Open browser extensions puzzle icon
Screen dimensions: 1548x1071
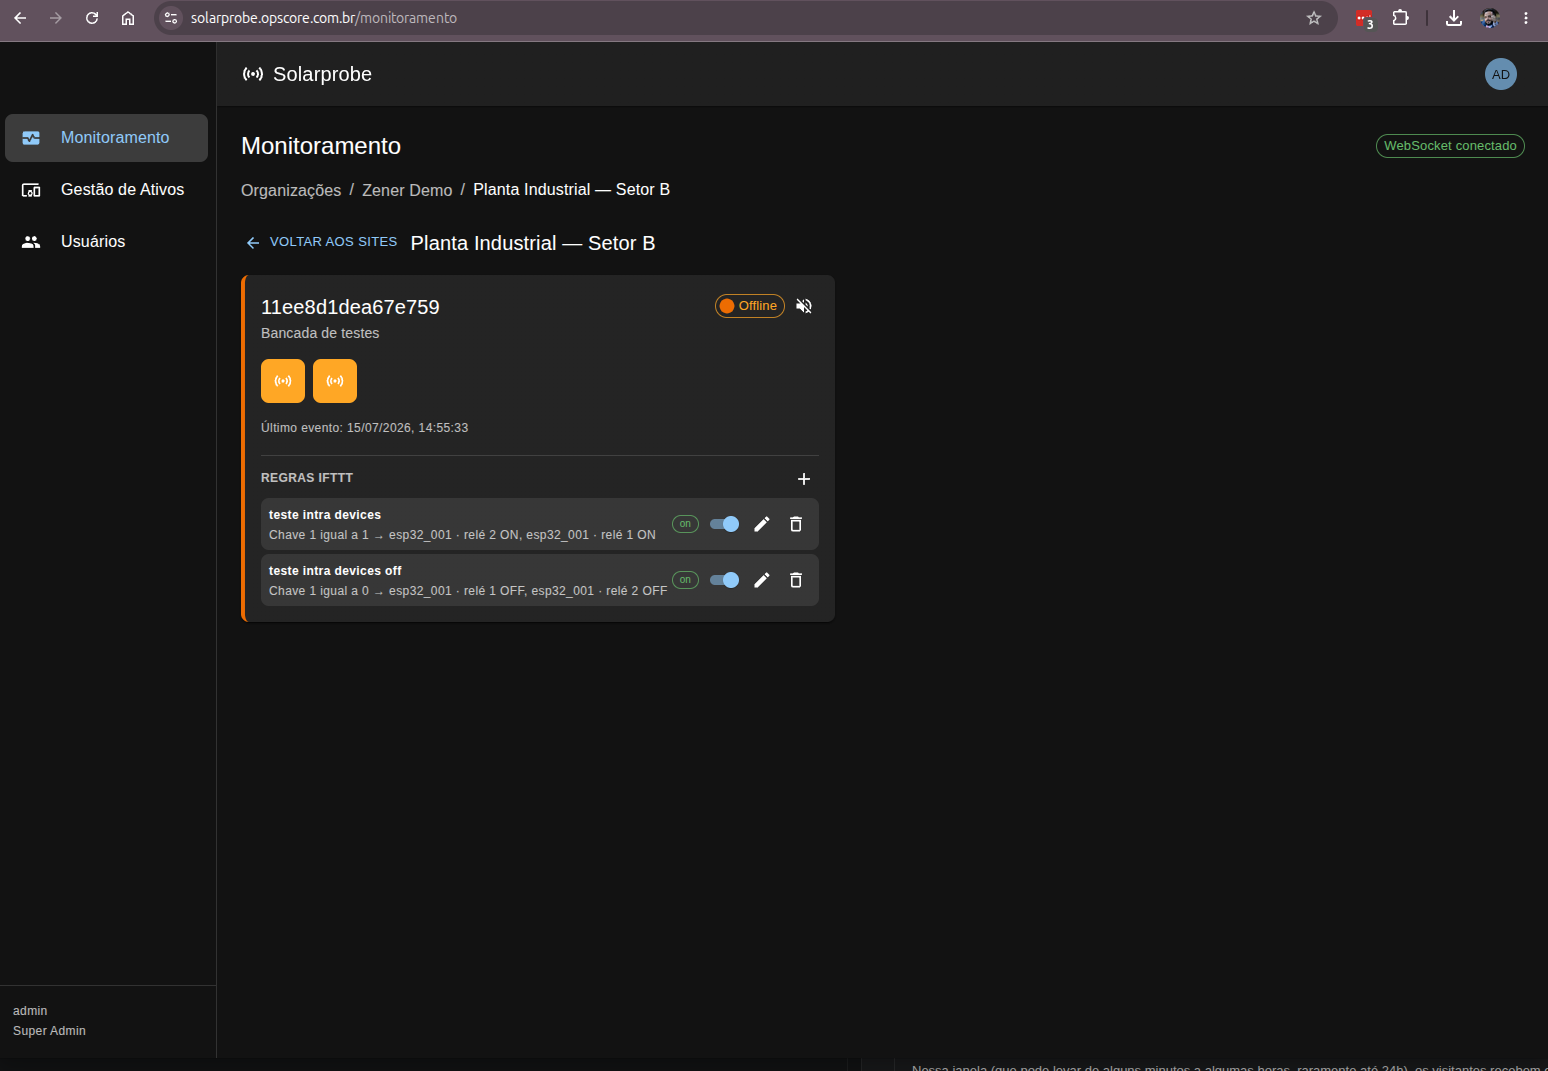pos(1401,18)
